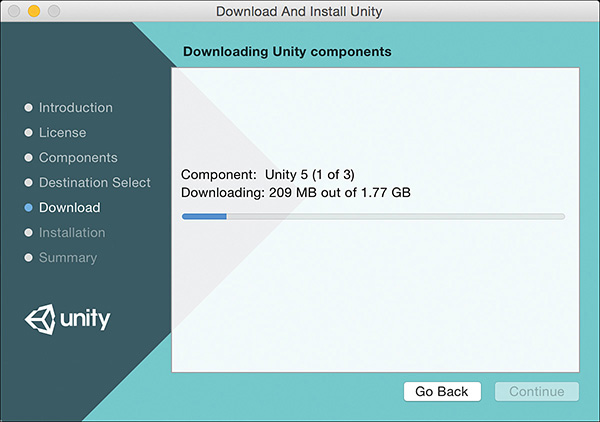The width and height of the screenshot is (600, 422).
Task: Click the bullet beside Installation
Action: pyautogui.click(x=28, y=233)
